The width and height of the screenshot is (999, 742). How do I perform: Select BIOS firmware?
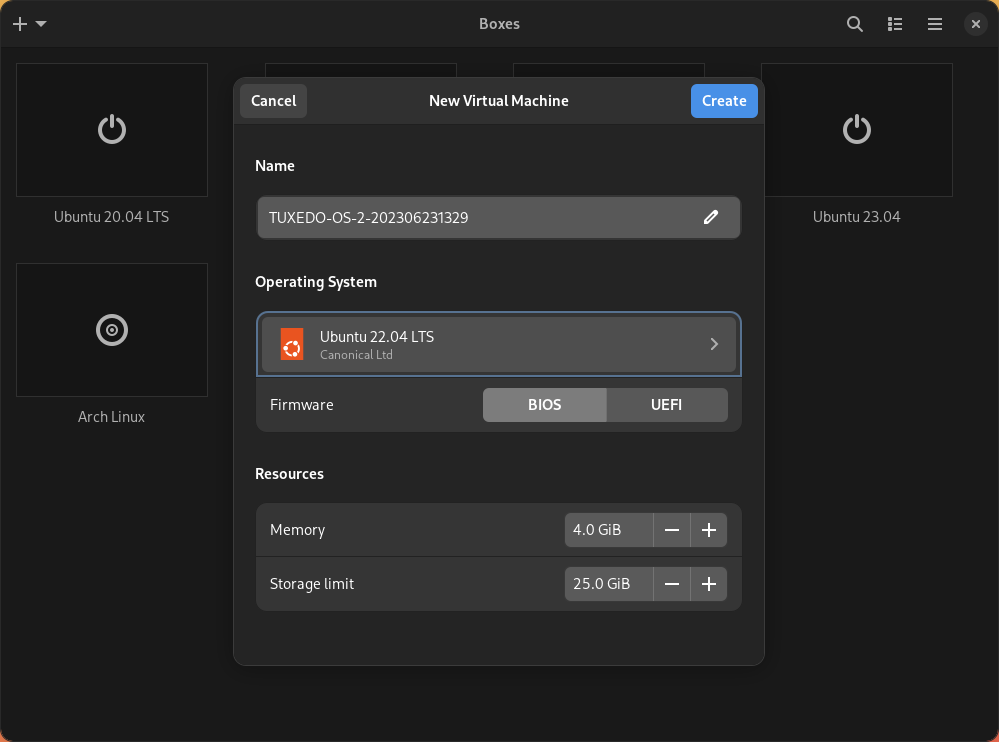[544, 405]
